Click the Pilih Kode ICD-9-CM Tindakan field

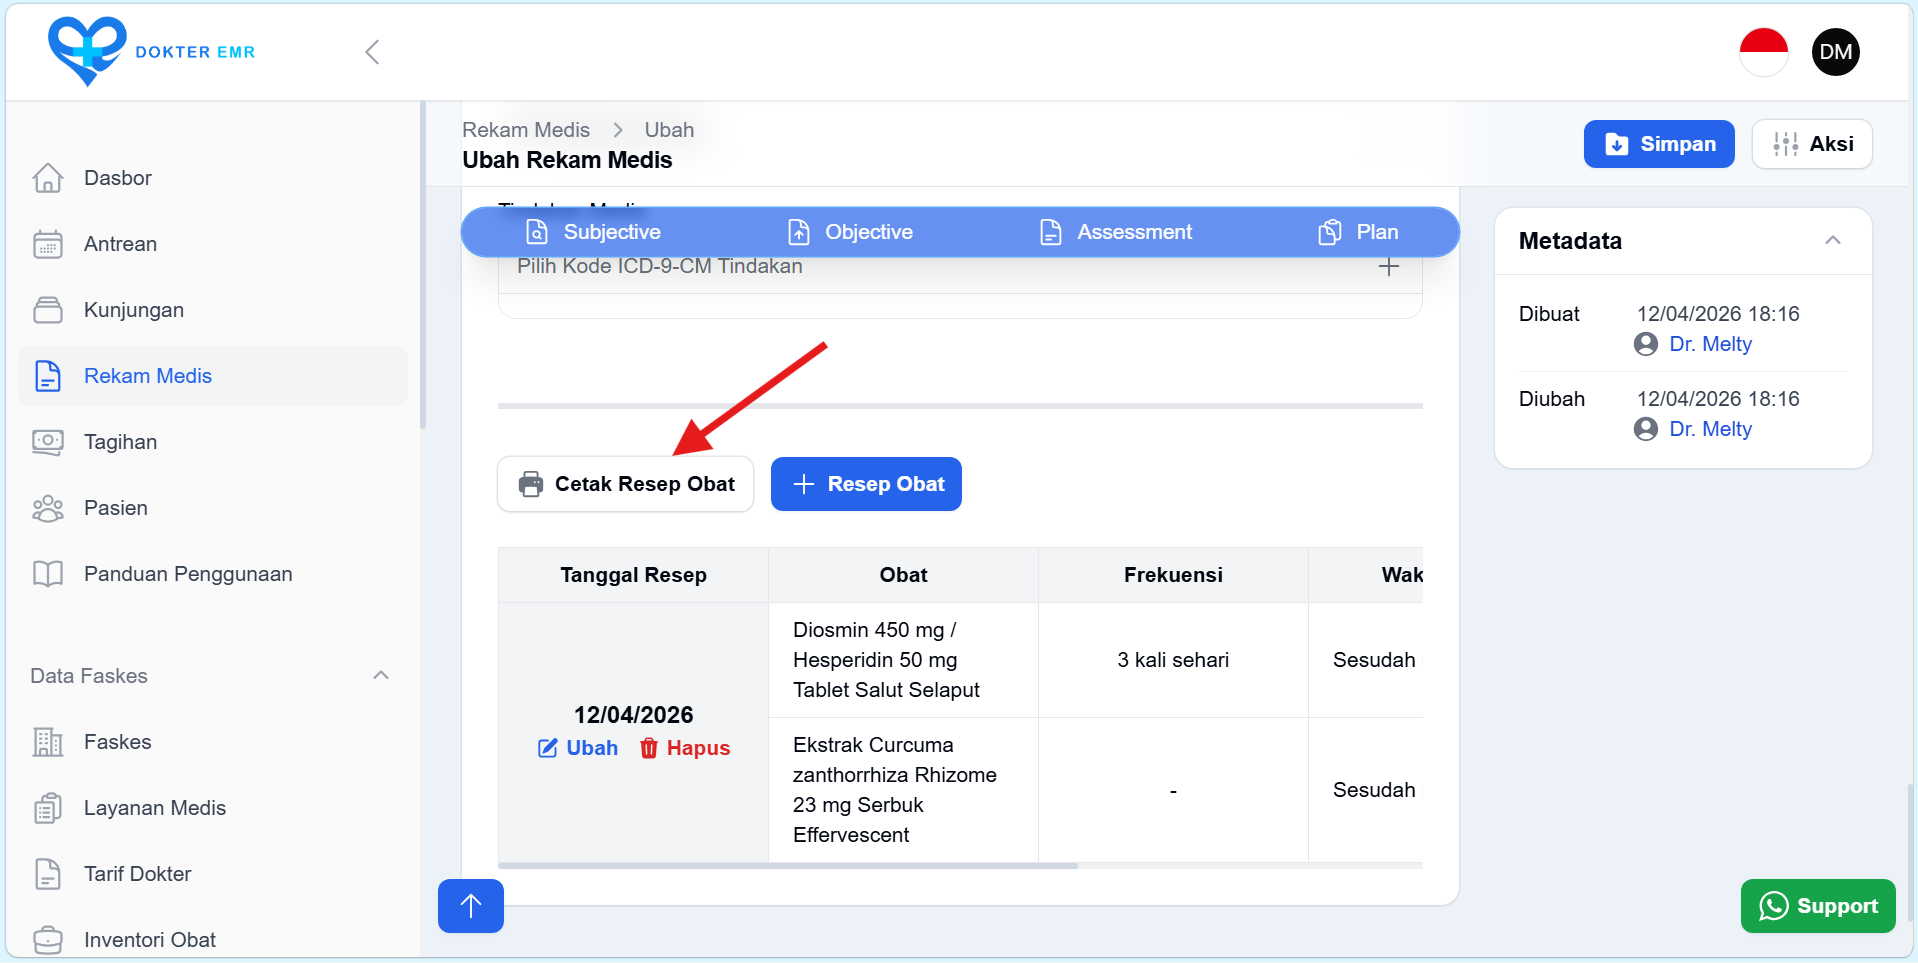[960, 268]
